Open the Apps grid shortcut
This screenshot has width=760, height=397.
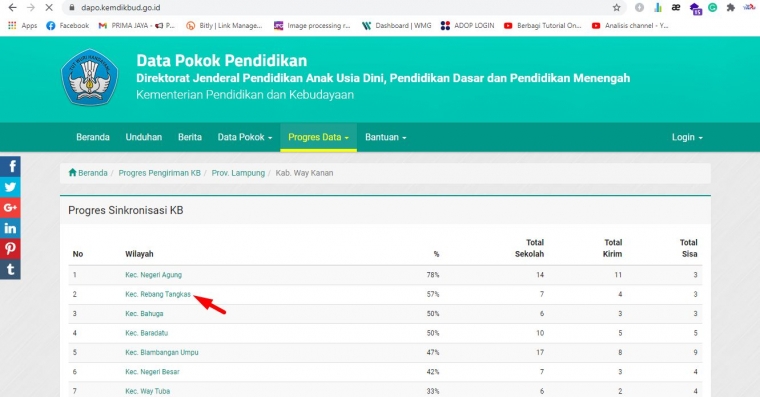(x=22, y=26)
